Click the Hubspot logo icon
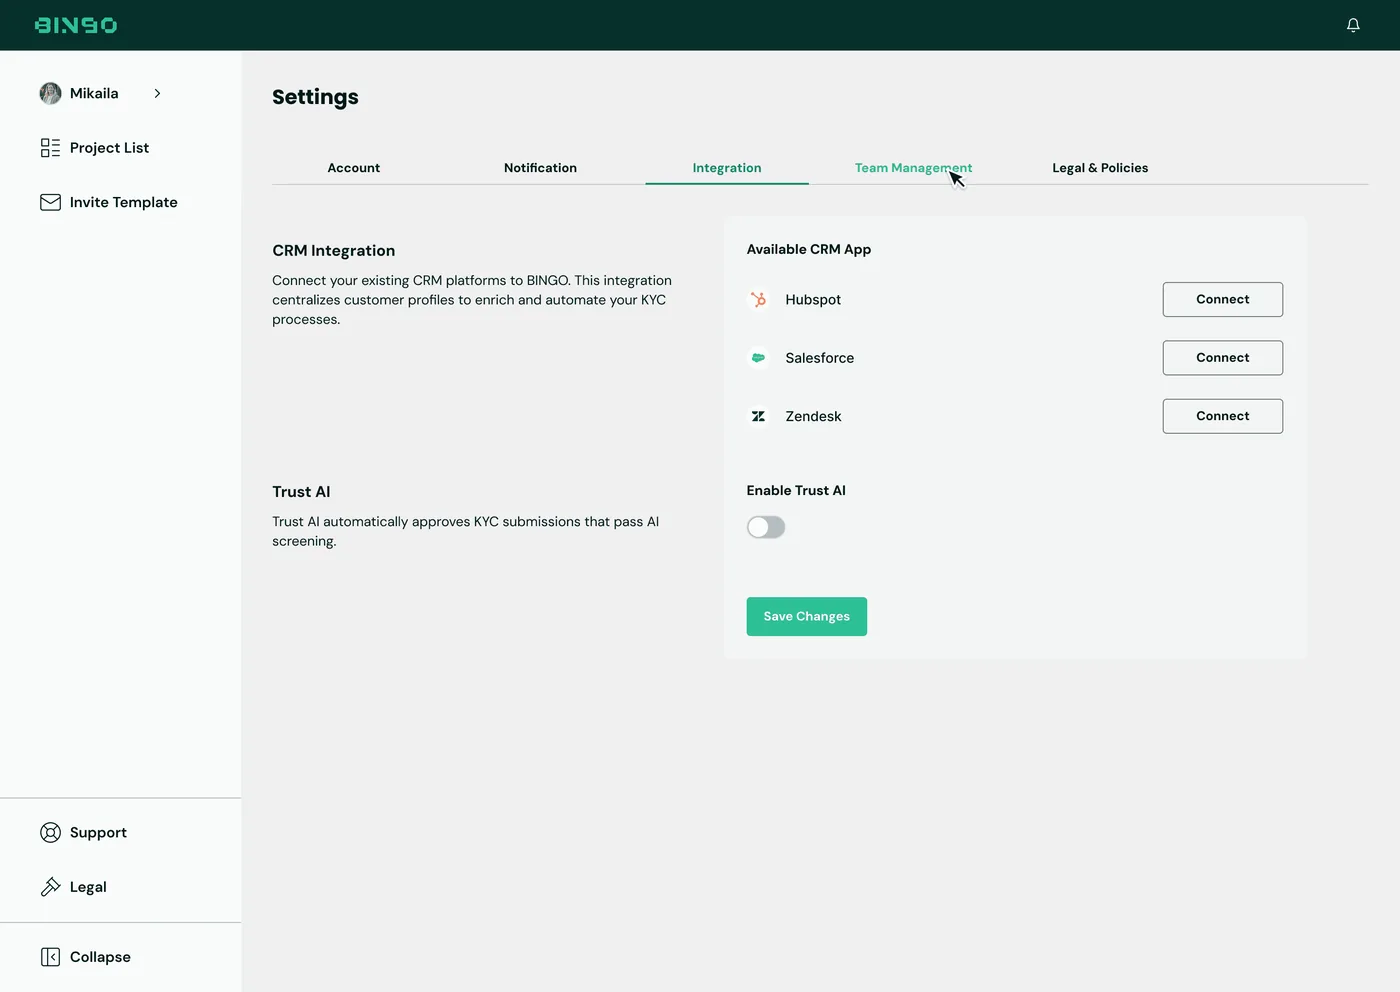This screenshot has height=992, width=1400. [x=759, y=299]
